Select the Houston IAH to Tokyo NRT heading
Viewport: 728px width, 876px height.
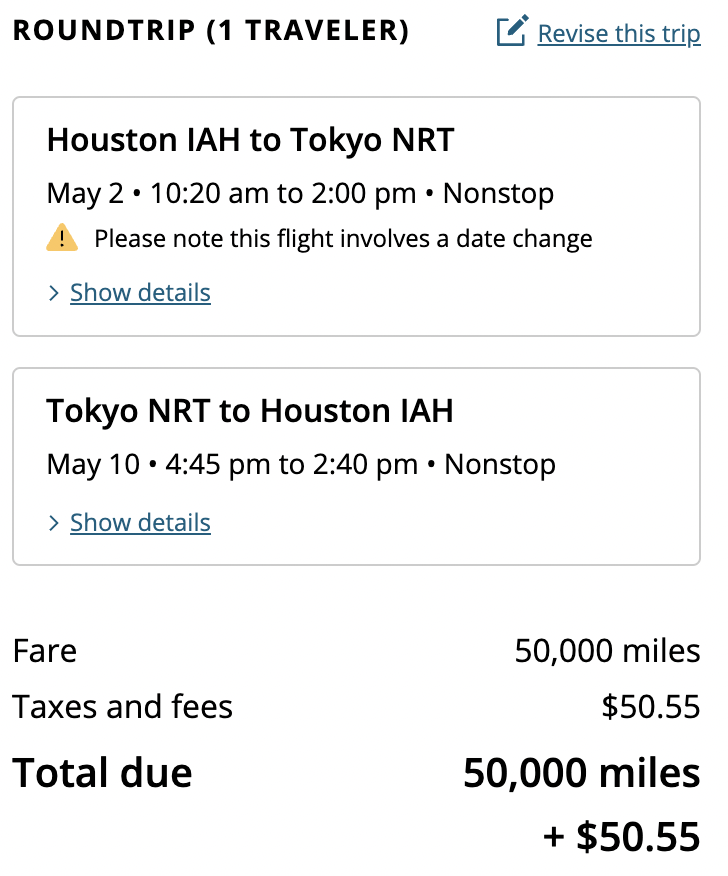[x=250, y=140]
